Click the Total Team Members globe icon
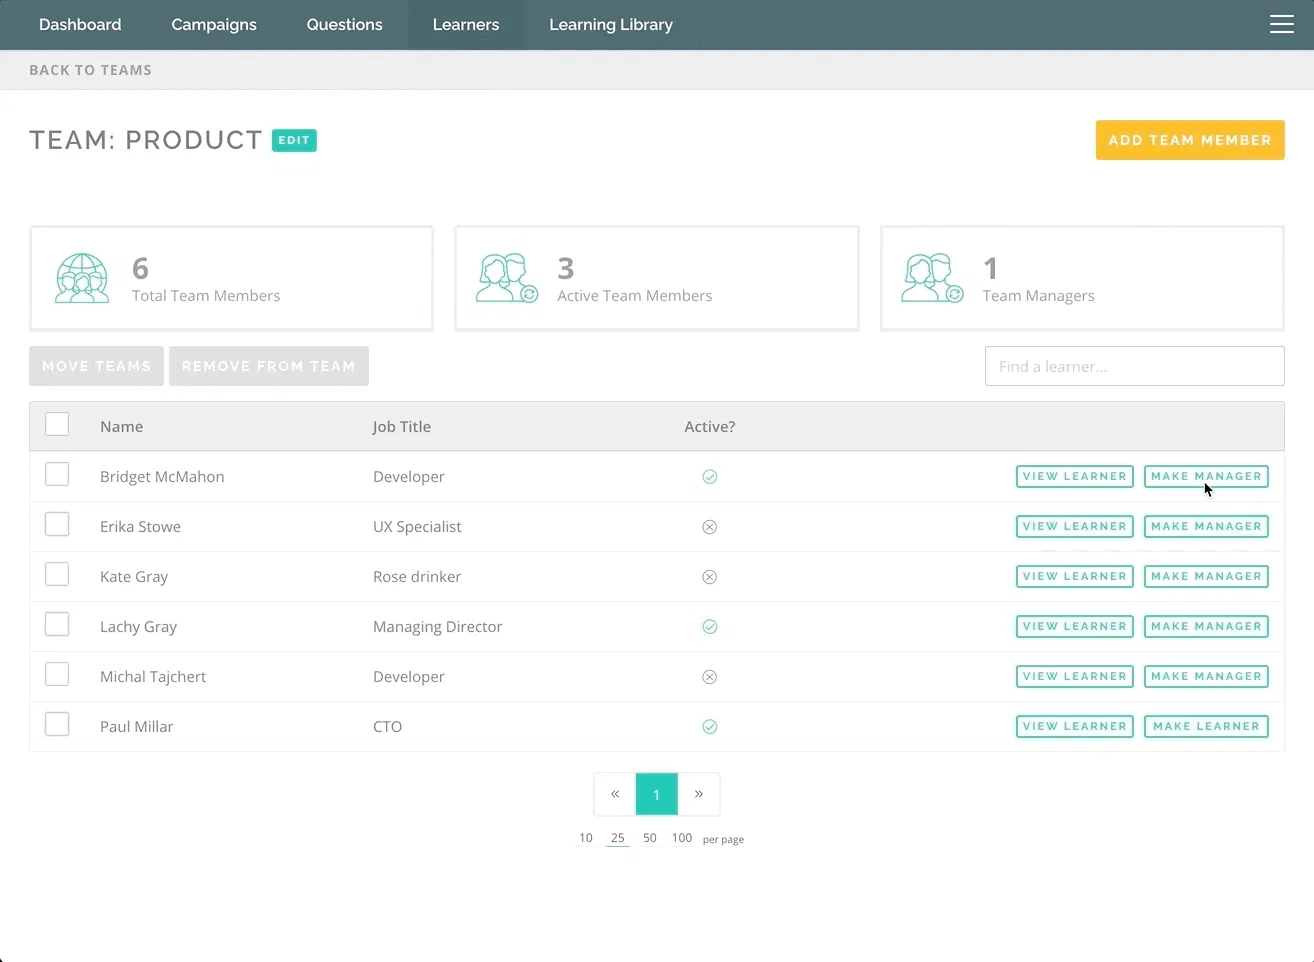Image resolution: width=1314 pixels, height=962 pixels. [82, 278]
